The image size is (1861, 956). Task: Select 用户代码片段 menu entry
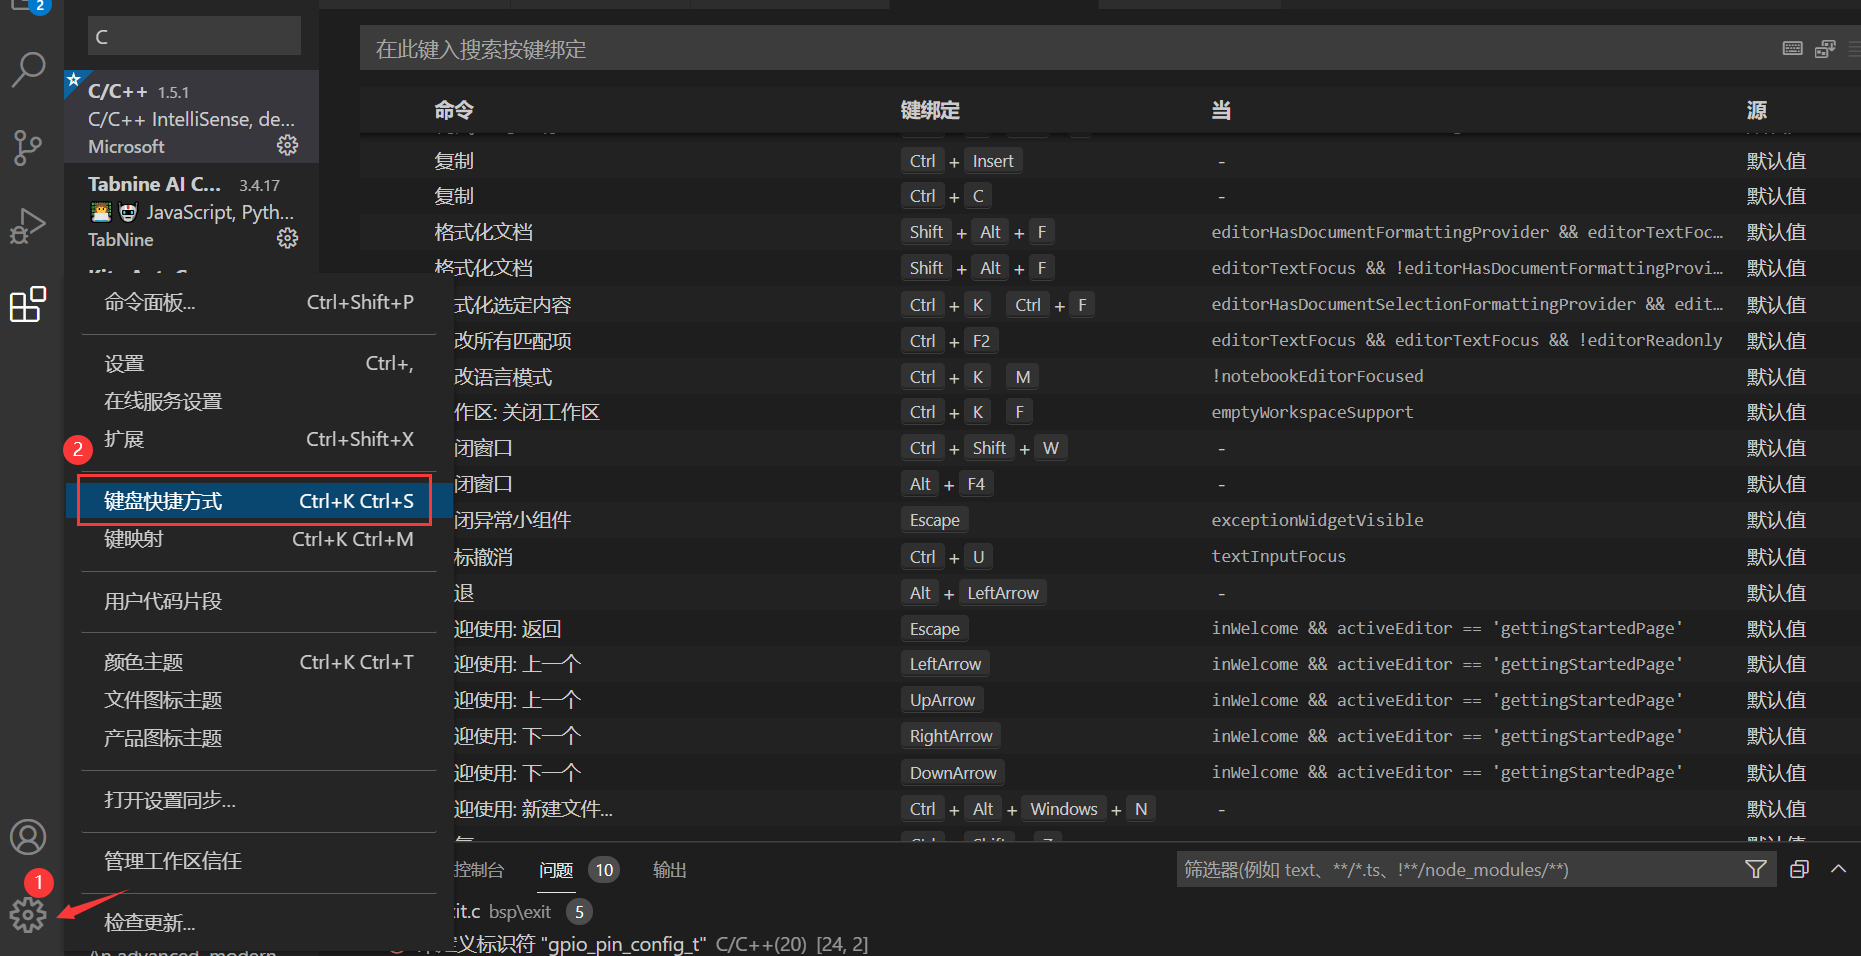[x=259, y=601]
